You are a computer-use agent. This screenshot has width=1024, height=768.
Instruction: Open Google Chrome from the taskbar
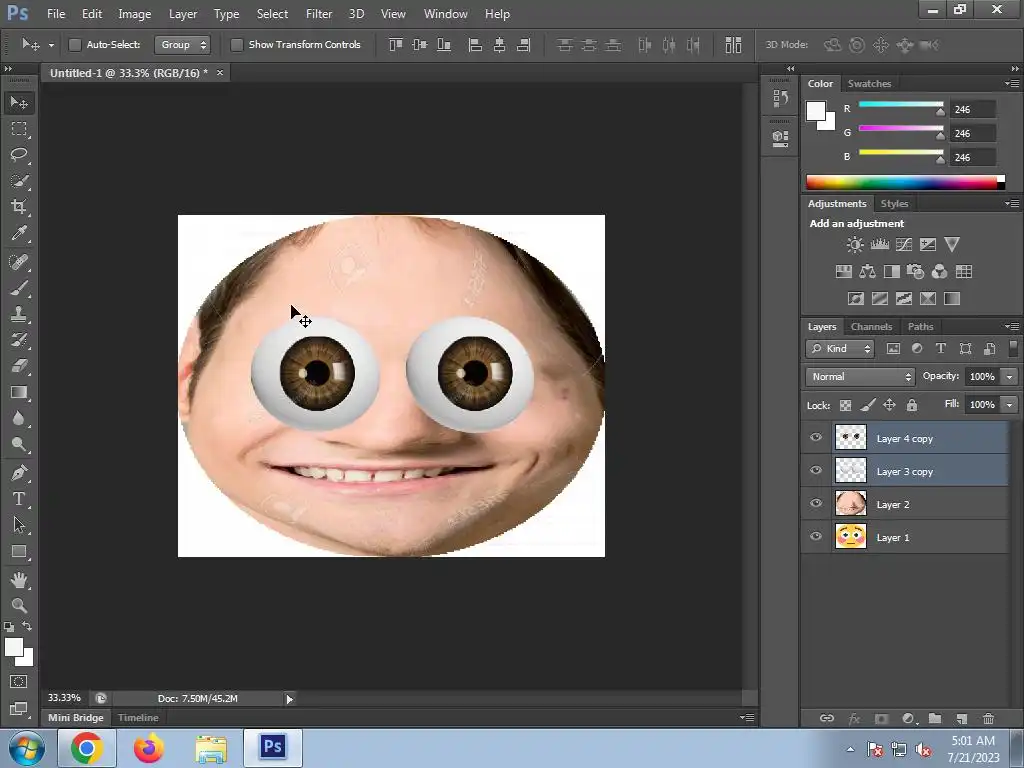(x=87, y=748)
